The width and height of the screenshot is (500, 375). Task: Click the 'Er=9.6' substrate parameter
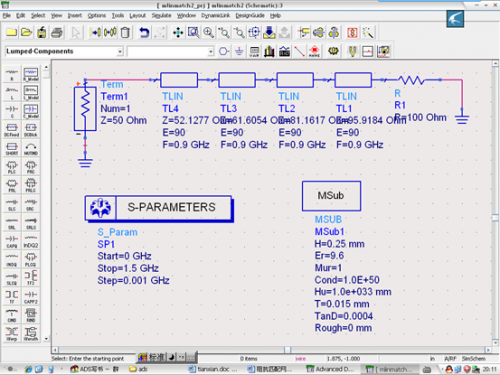329,256
